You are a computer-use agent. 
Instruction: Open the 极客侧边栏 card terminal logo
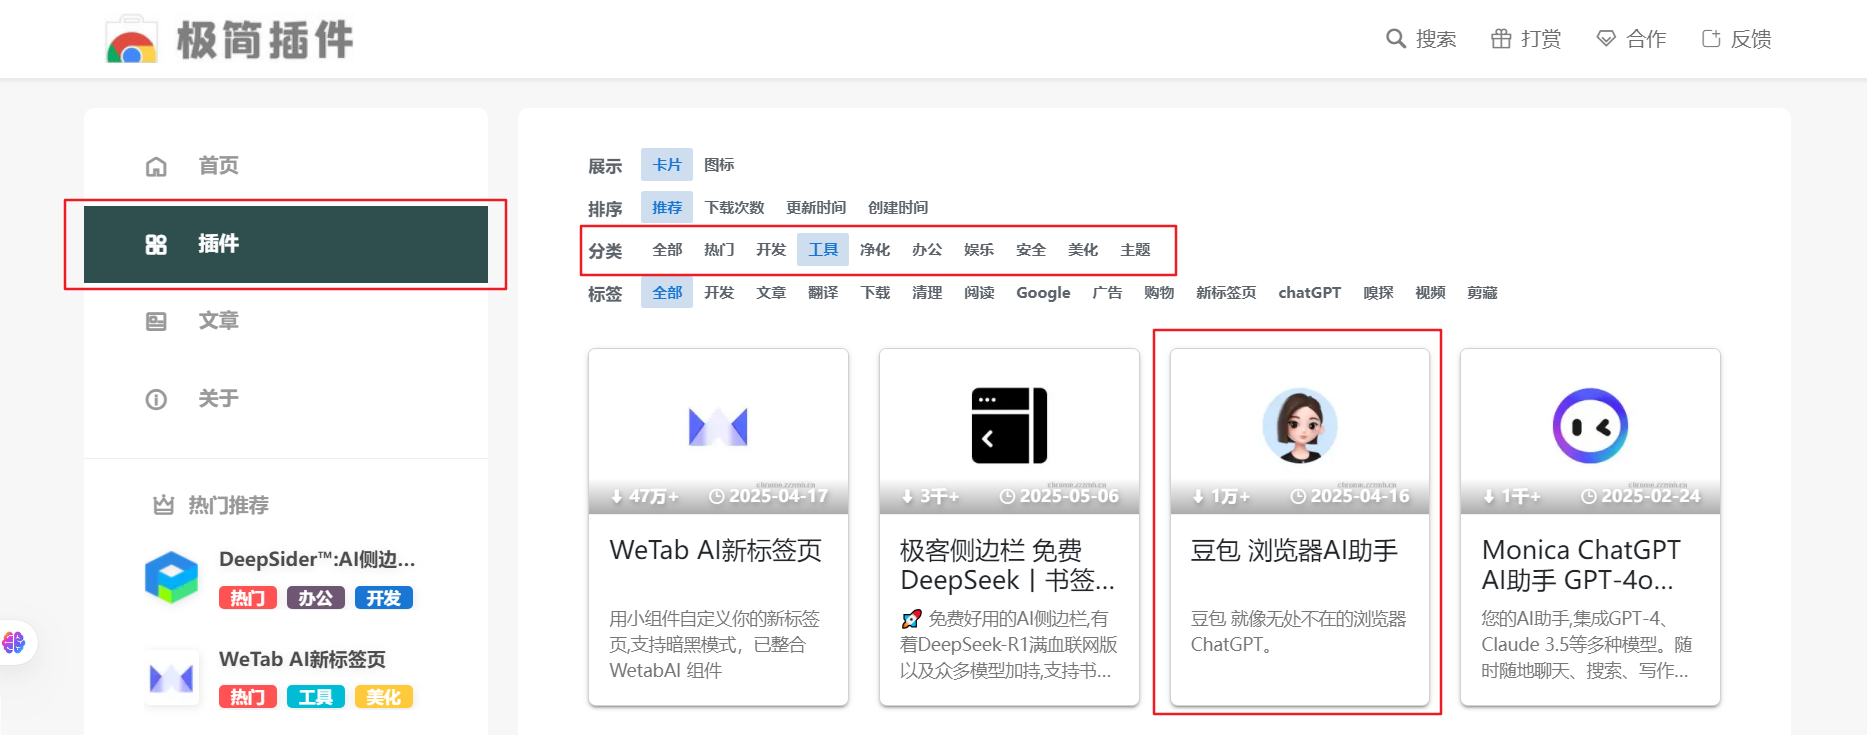tap(1009, 426)
